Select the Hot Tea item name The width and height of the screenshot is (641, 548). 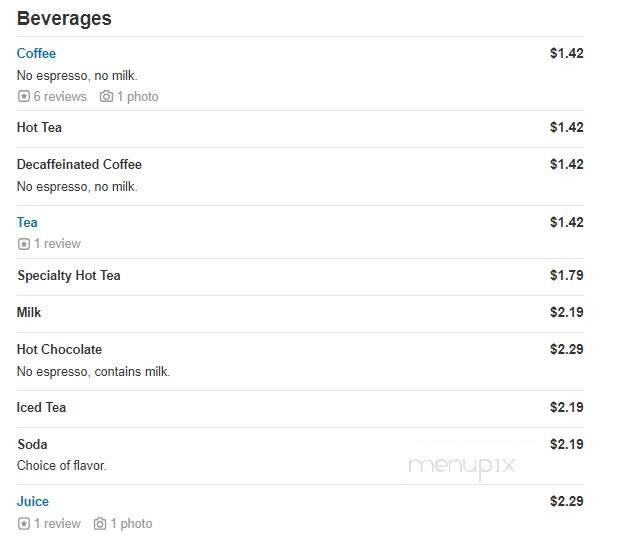[39, 127]
